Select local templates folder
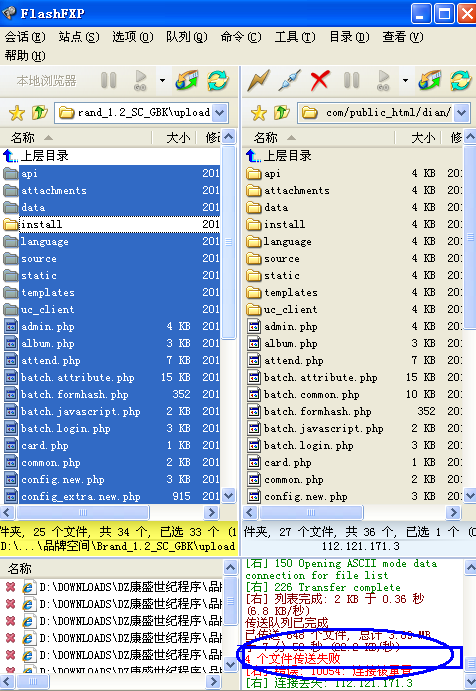Viewport: 476px width, 691px height. tap(110, 293)
